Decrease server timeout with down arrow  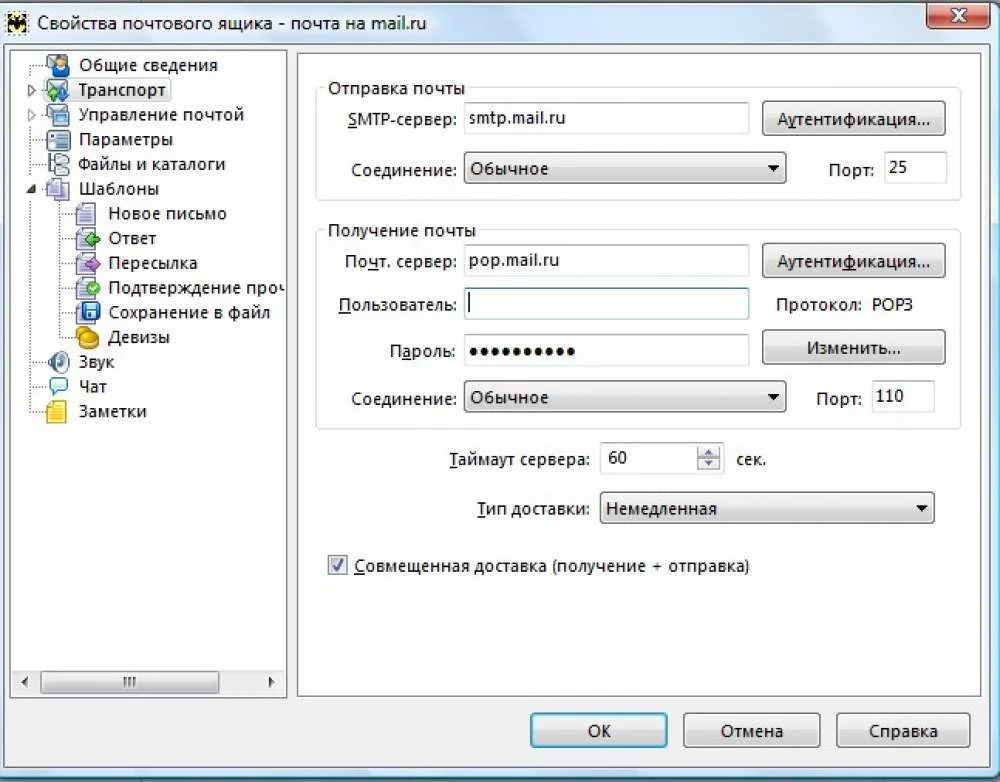pos(709,464)
